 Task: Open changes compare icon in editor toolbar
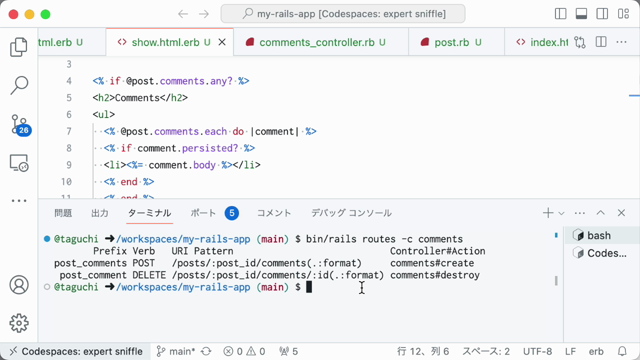click(580, 42)
